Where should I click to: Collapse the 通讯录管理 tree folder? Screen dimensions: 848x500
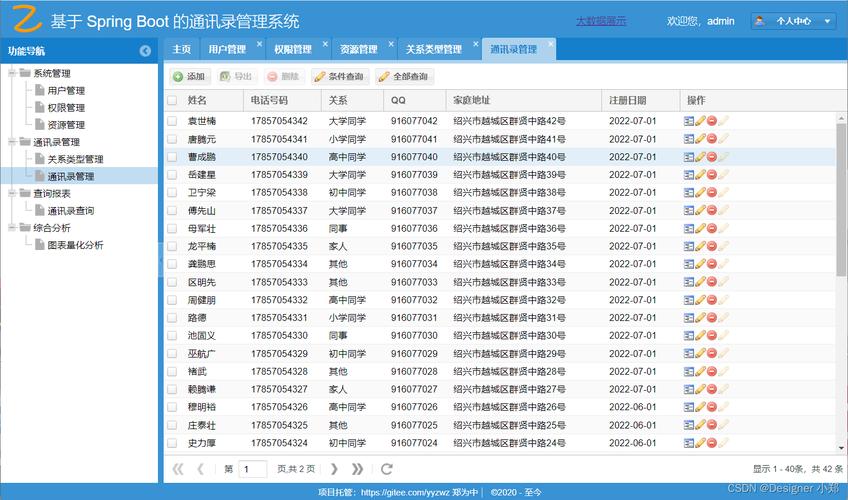tap(12, 142)
